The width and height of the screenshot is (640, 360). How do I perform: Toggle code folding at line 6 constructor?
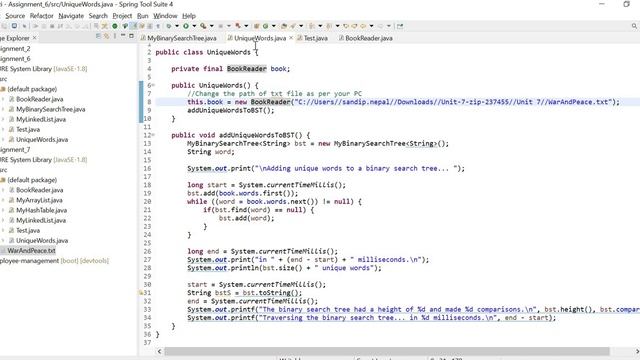(153, 85)
